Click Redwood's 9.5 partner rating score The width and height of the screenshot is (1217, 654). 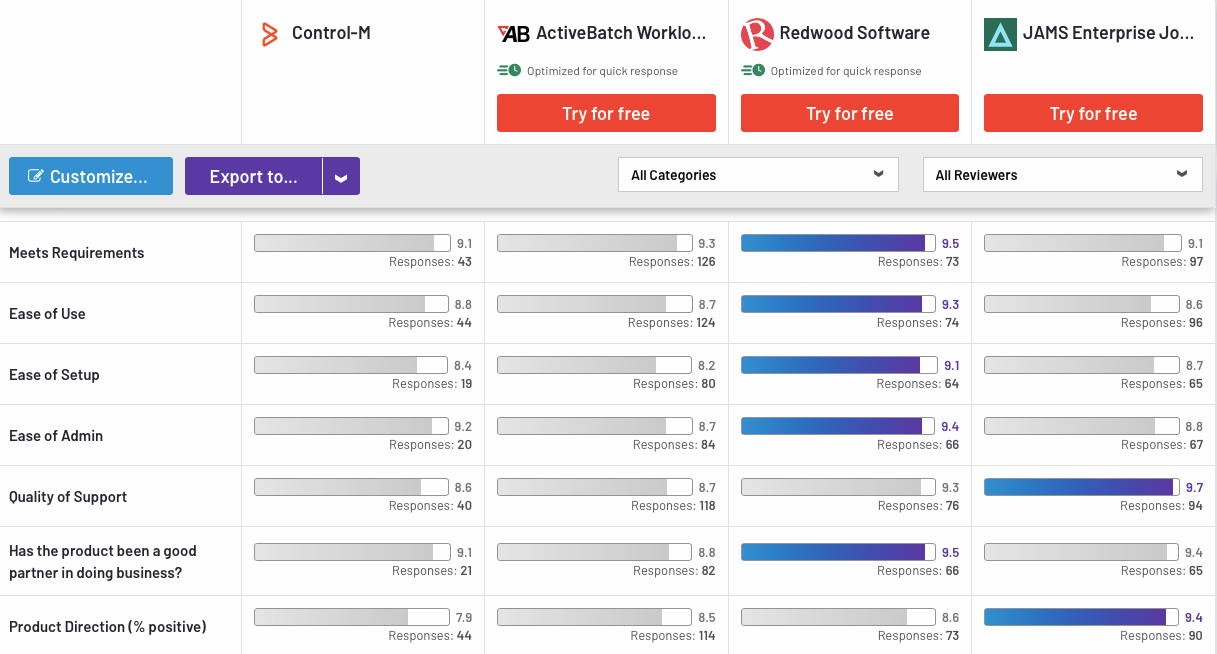pyautogui.click(x=949, y=551)
